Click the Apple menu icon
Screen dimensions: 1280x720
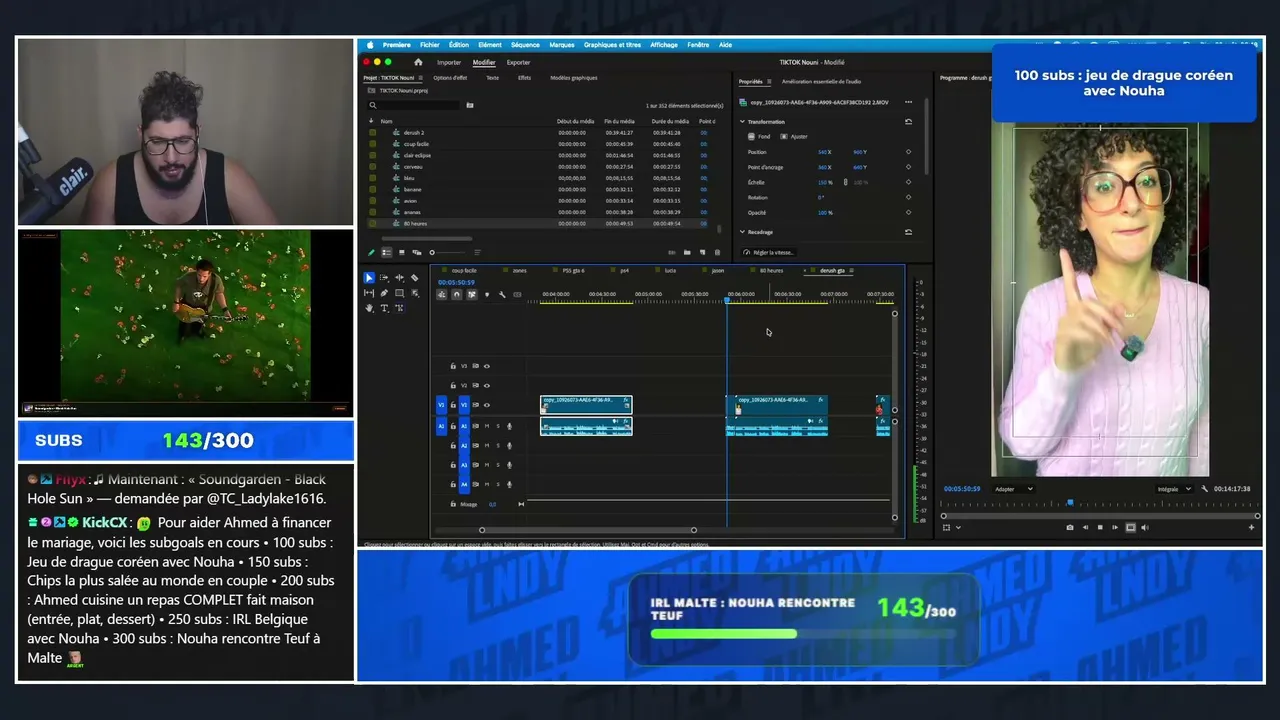[x=370, y=45]
